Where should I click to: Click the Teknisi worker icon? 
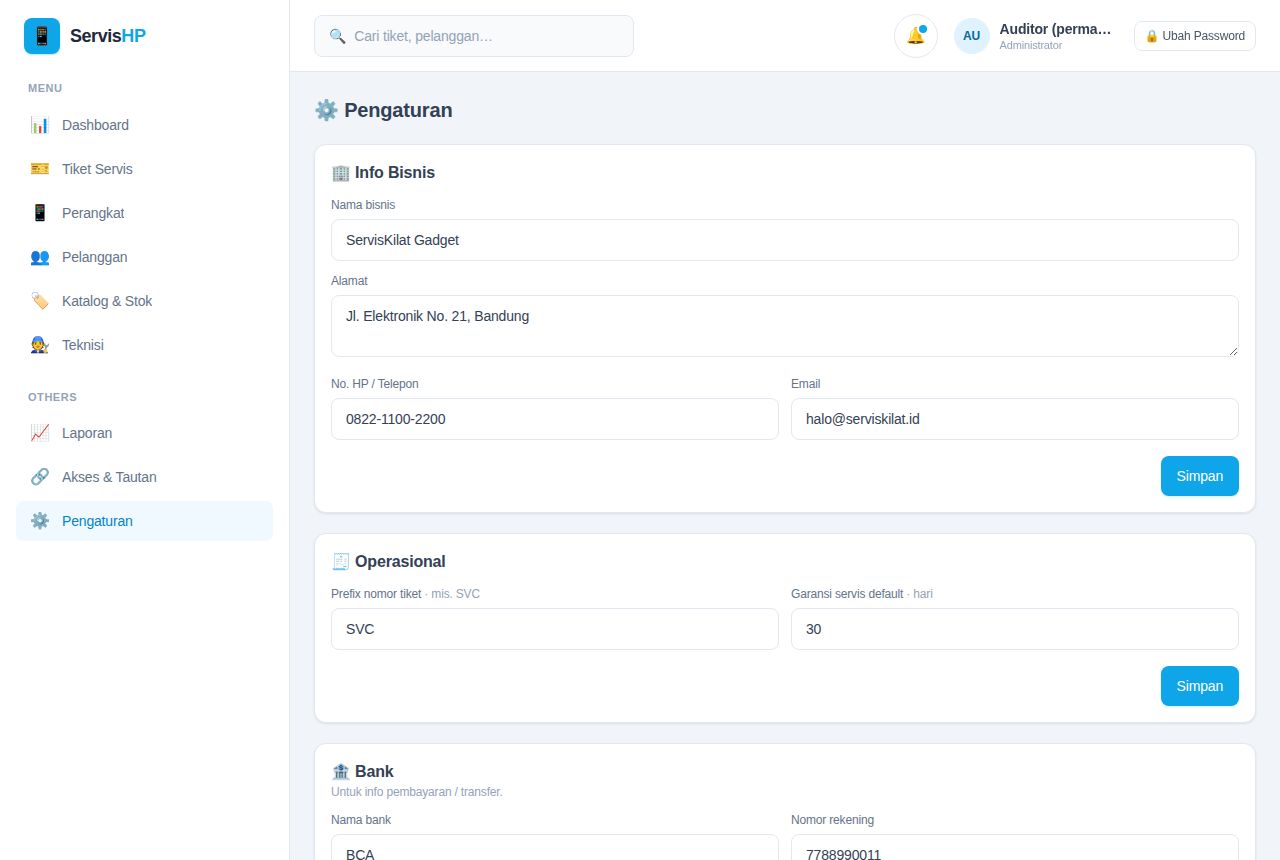(40, 345)
